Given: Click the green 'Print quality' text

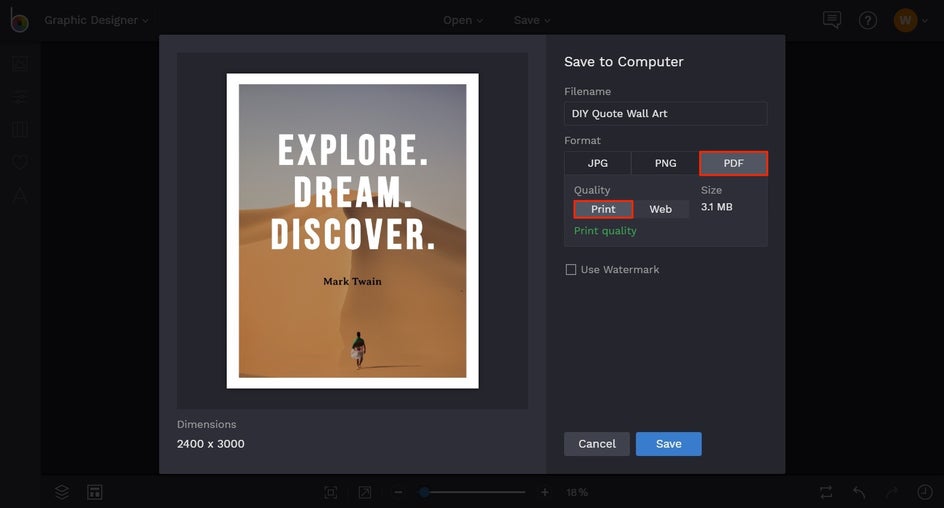Looking at the screenshot, I should coord(605,231).
